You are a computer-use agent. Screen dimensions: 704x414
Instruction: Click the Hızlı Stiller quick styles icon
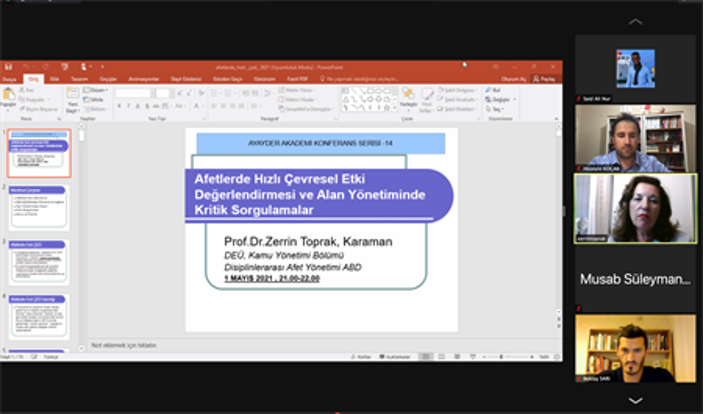click(x=427, y=95)
